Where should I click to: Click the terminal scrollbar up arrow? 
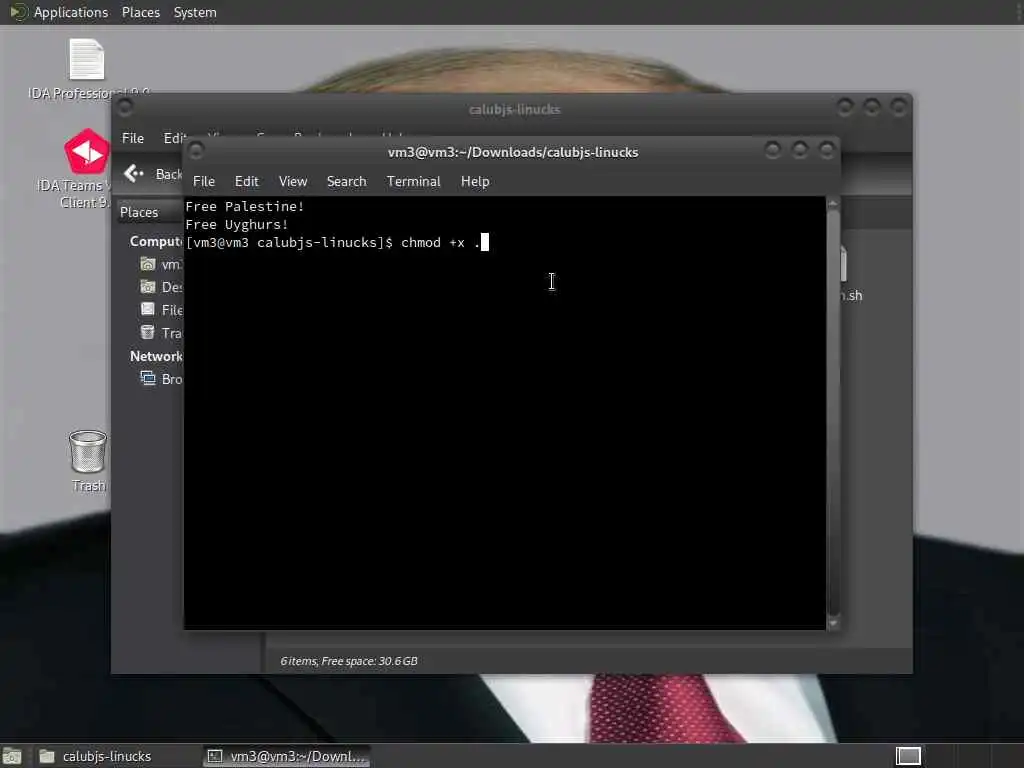tap(833, 204)
